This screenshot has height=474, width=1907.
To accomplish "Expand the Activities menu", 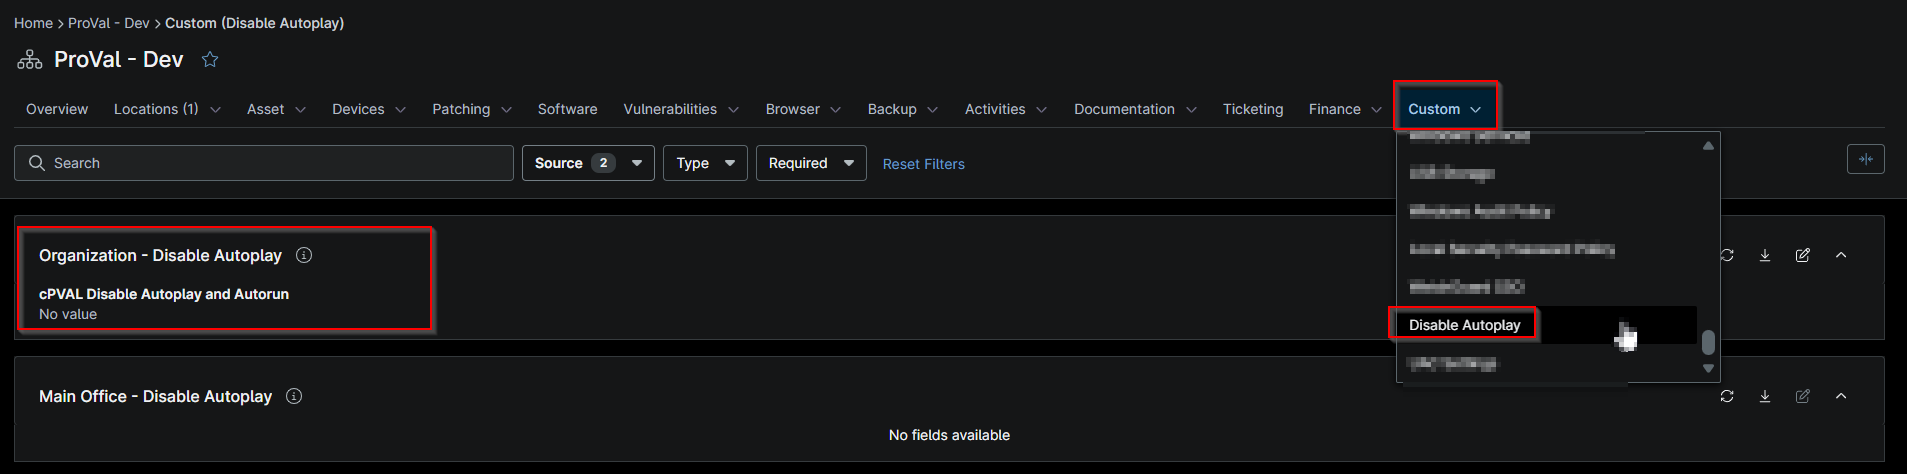I will (x=1006, y=109).
